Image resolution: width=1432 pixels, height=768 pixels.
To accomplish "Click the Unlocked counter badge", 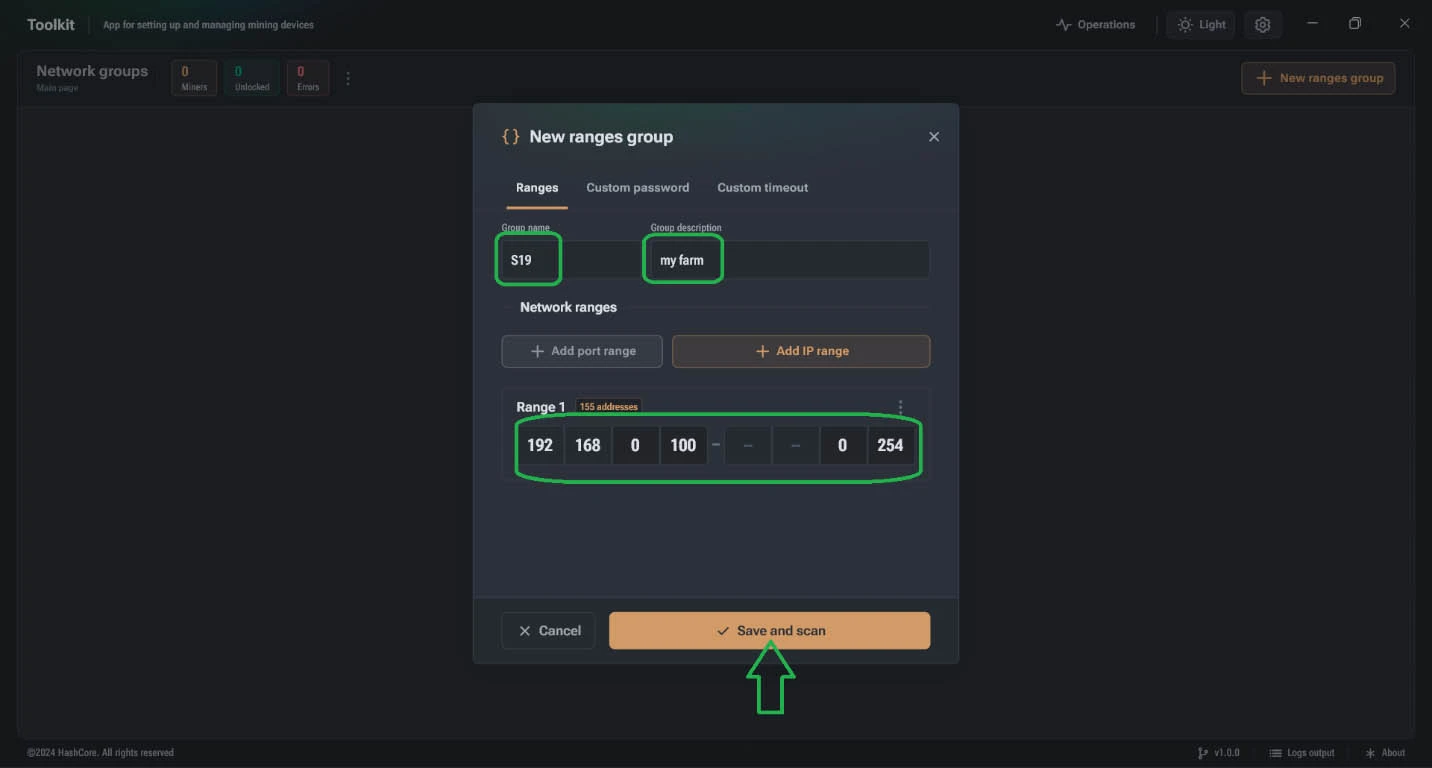I will [x=252, y=78].
